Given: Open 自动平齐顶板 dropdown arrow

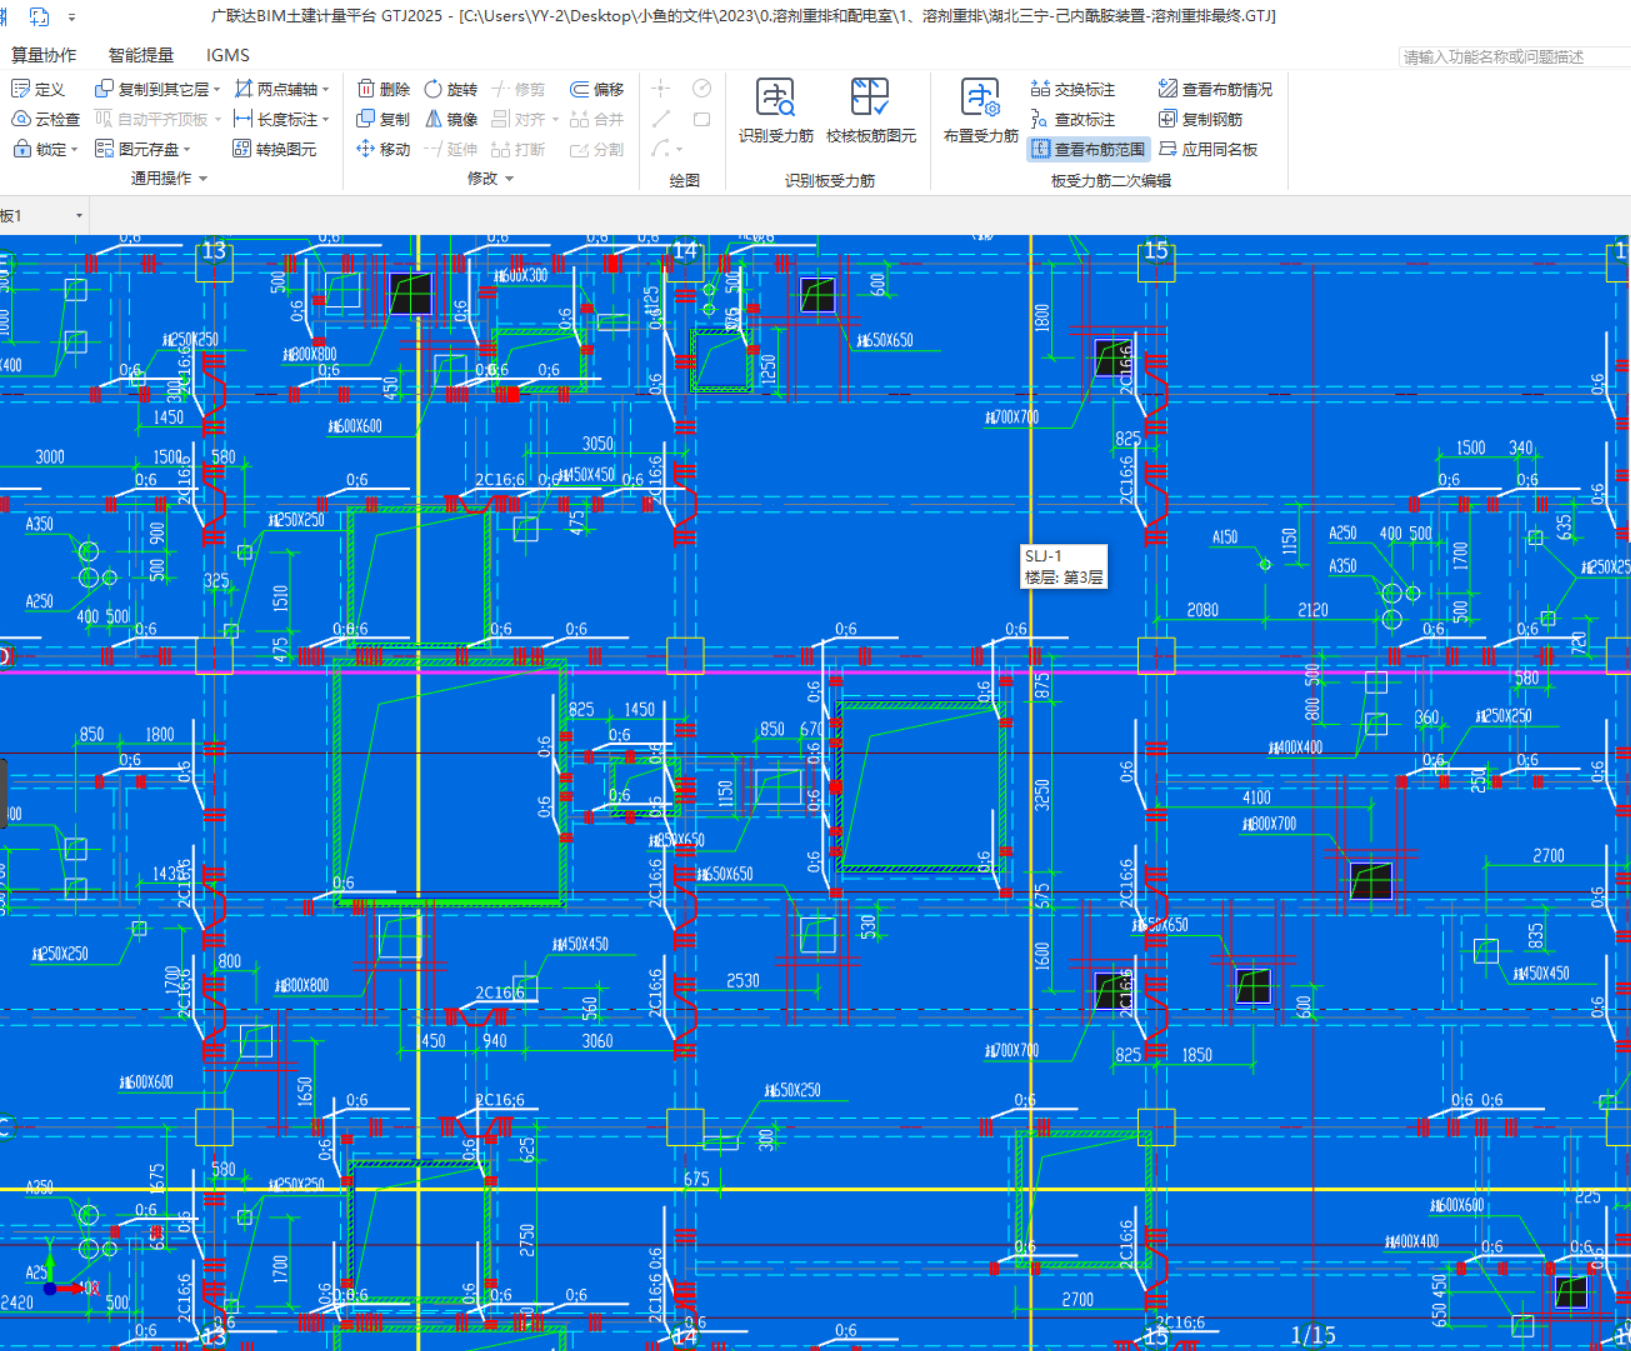Looking at the screenshot, I should pyautogui.click(x=217, y=120).
